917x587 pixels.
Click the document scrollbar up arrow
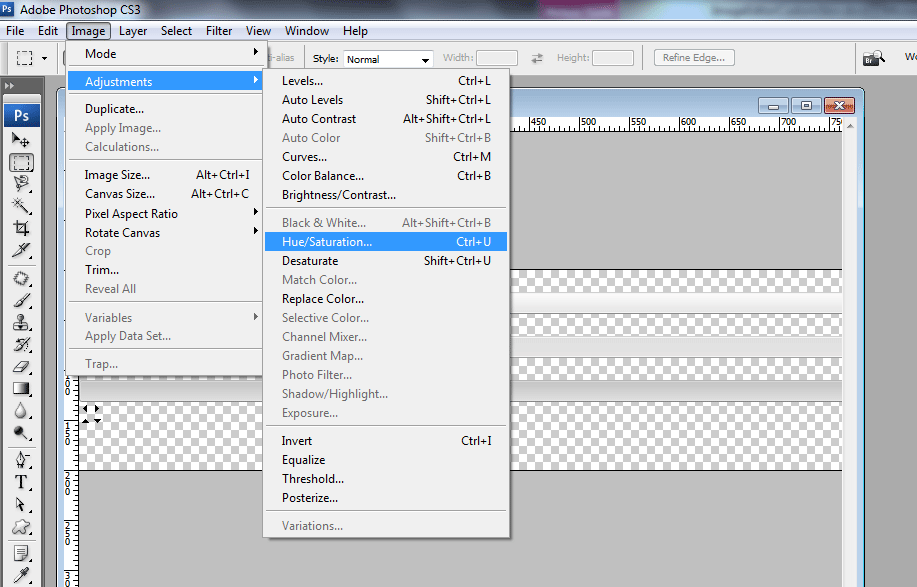(850, 125)
